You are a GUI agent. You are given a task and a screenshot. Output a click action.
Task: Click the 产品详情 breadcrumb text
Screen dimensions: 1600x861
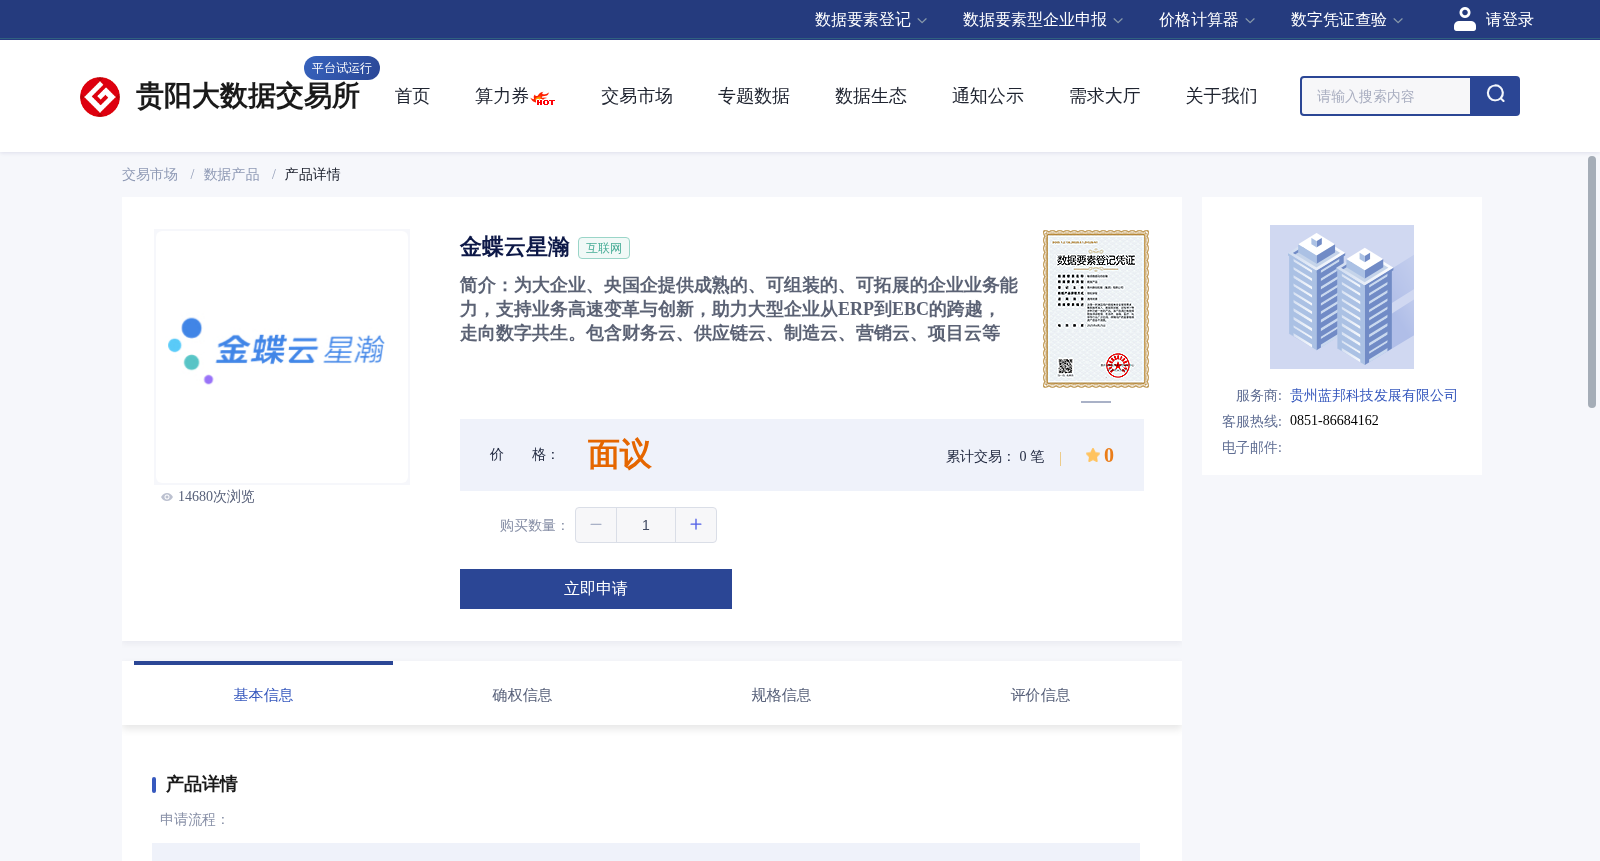[x=313, y=174]
